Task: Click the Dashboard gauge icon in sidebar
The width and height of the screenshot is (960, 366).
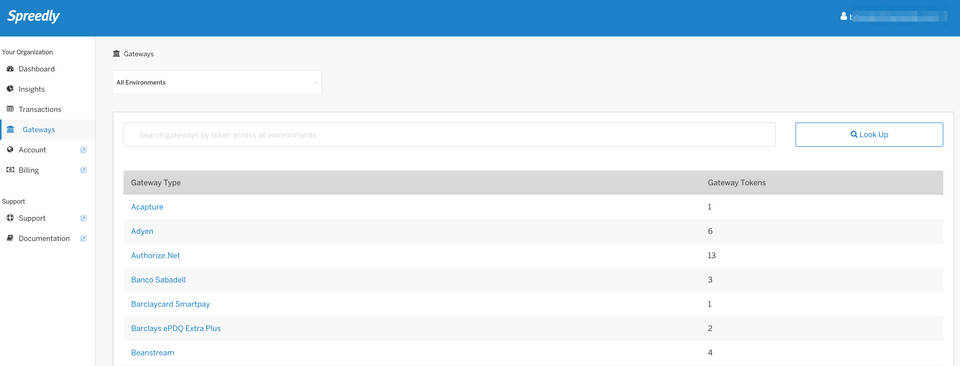Action: click(x=10, y=69)
